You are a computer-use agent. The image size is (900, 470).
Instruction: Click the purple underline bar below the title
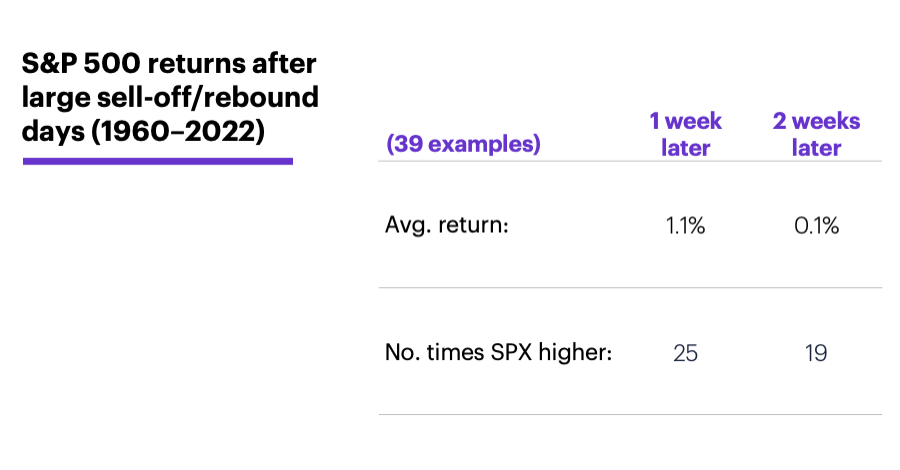click(x=158, y=161)
